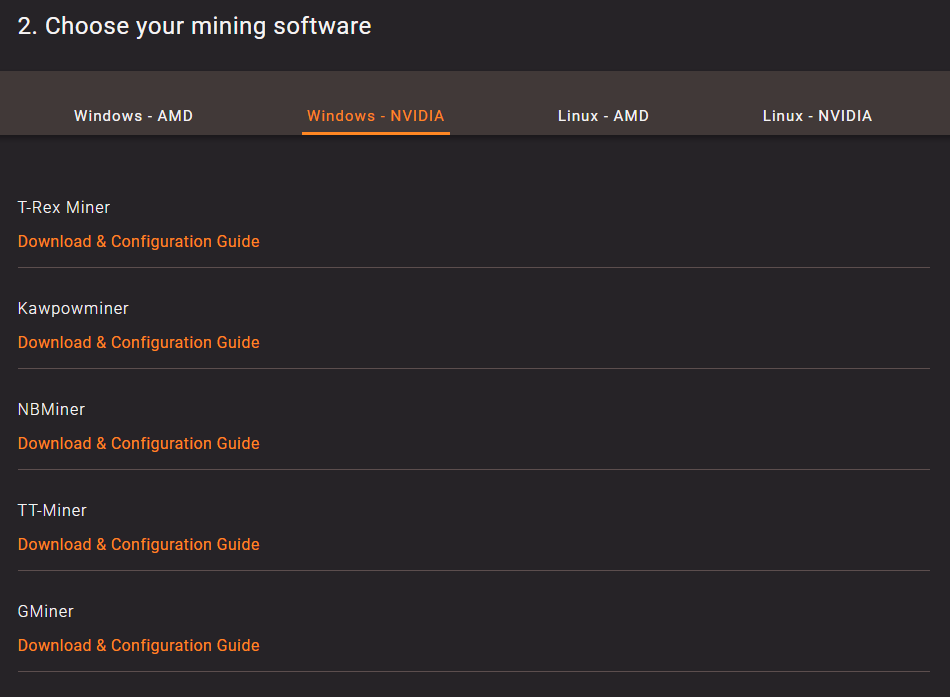Open TT-Miner Download & Configuration Guide link

[x=139, y=544]
